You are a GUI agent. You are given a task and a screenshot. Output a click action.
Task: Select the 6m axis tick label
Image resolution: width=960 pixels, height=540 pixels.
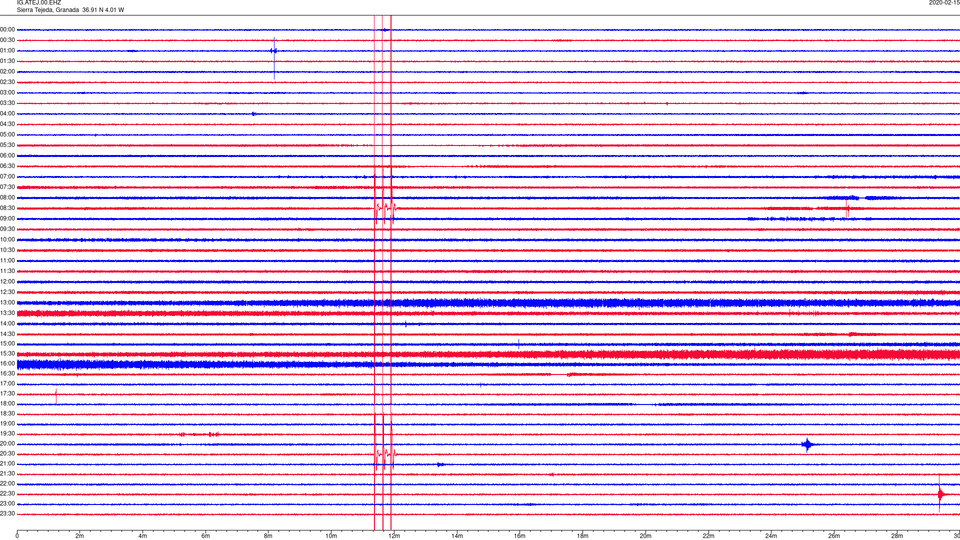pos(206,536)
